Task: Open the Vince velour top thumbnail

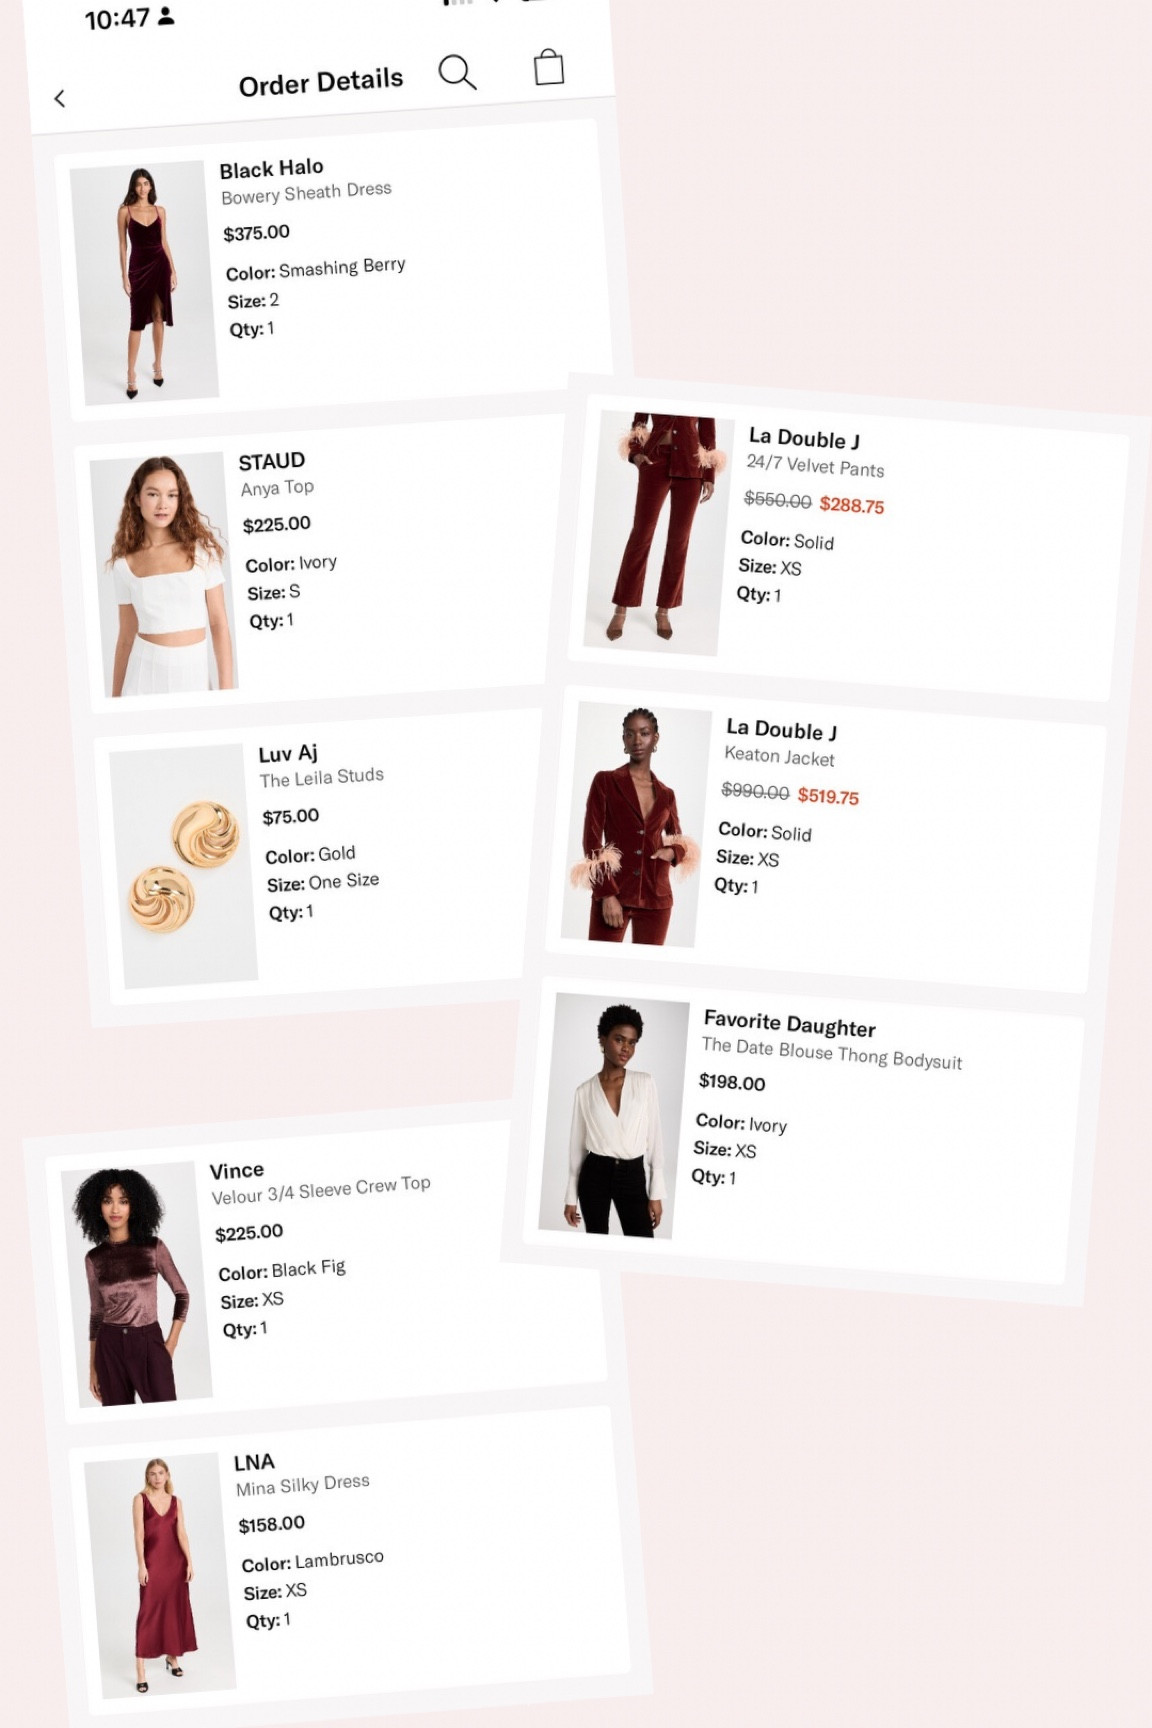Action: pos(135,1284)
